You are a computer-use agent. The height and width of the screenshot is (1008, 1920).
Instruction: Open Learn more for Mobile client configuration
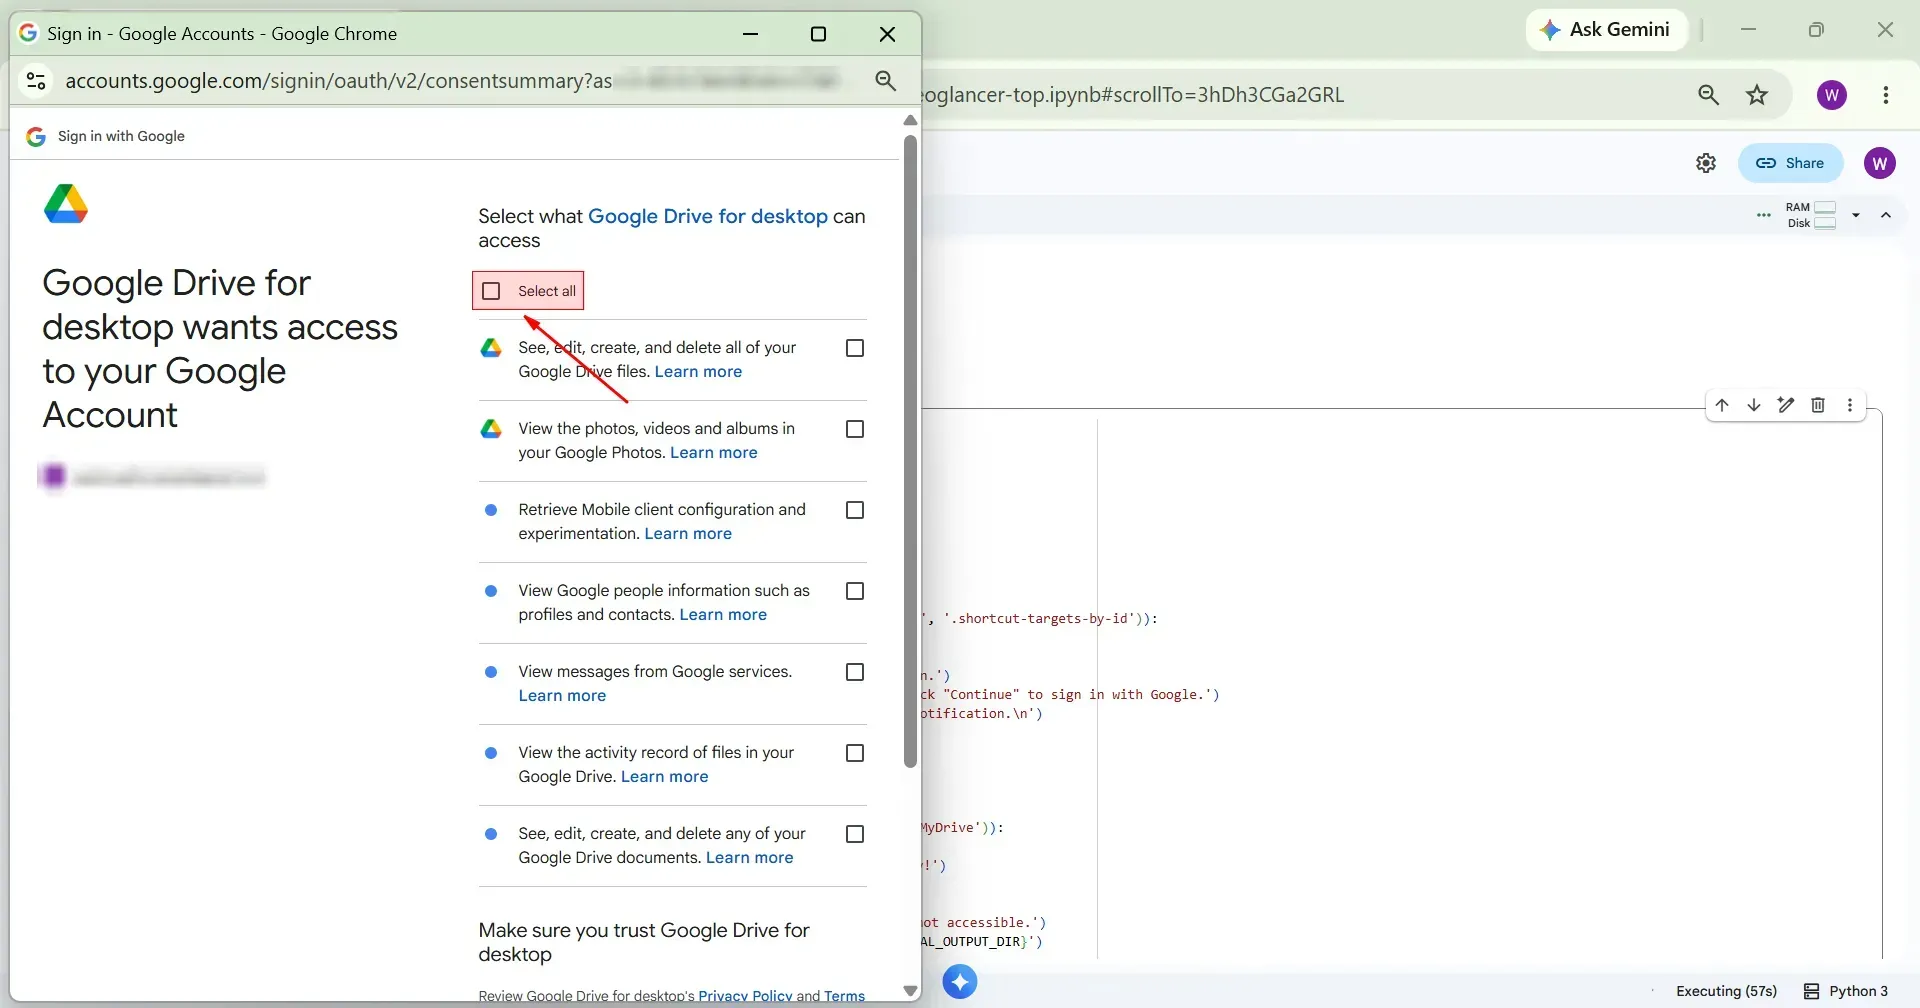(688, 534)
